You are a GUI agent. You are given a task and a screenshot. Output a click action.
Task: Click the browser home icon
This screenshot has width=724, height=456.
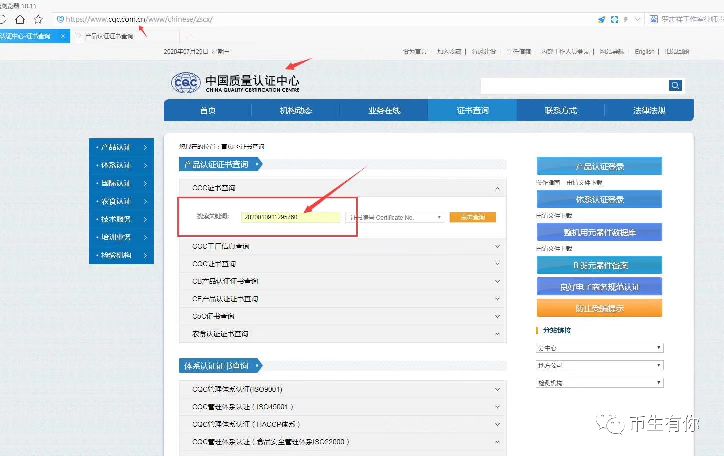(x=20, y=19)
